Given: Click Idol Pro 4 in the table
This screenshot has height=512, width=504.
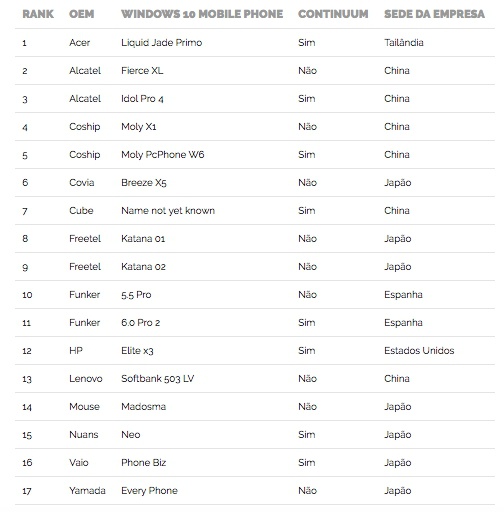Looking at the screenshot, I should pos(142,99).
